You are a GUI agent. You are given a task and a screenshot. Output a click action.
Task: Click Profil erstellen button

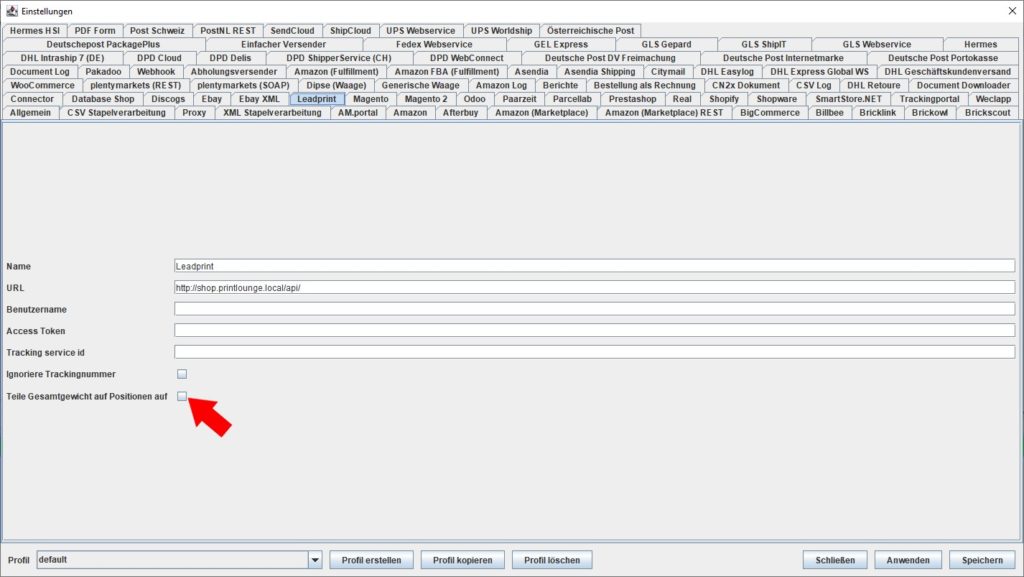(x=371, y=560)
